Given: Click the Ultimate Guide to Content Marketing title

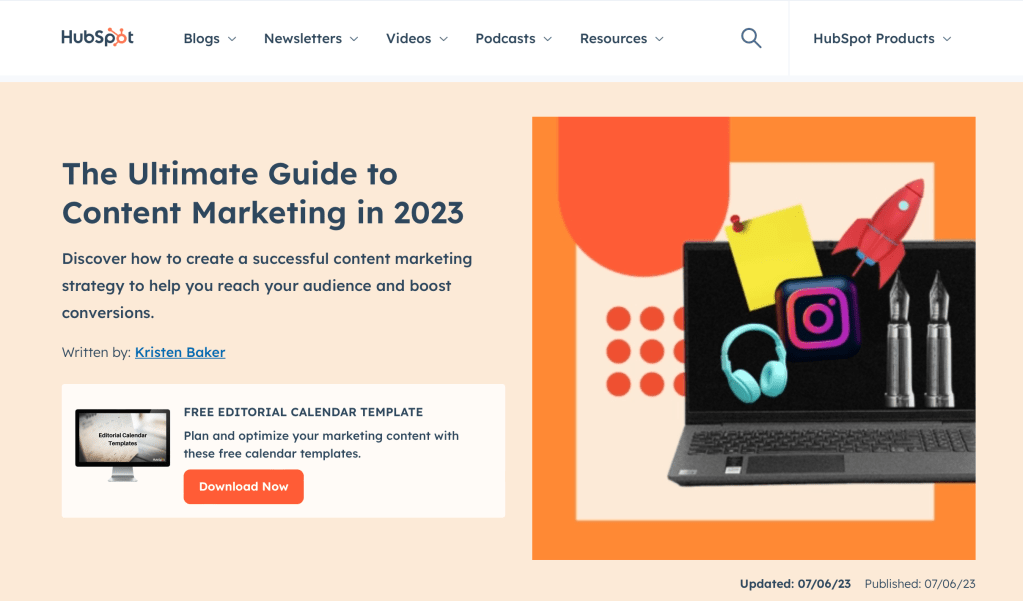Looking at the screenshot, I should click(x=263, y=193).
